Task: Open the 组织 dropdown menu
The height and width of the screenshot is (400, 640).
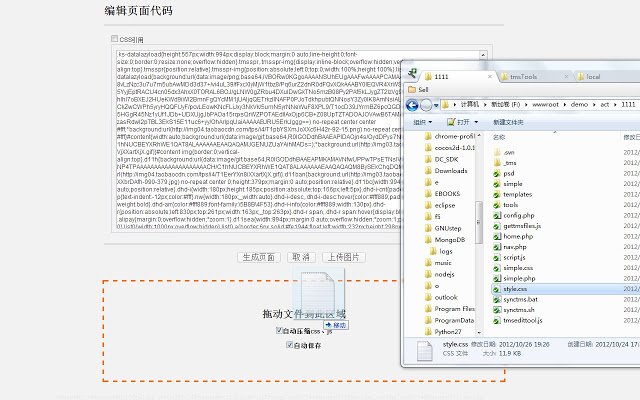Action: [422, 122]
